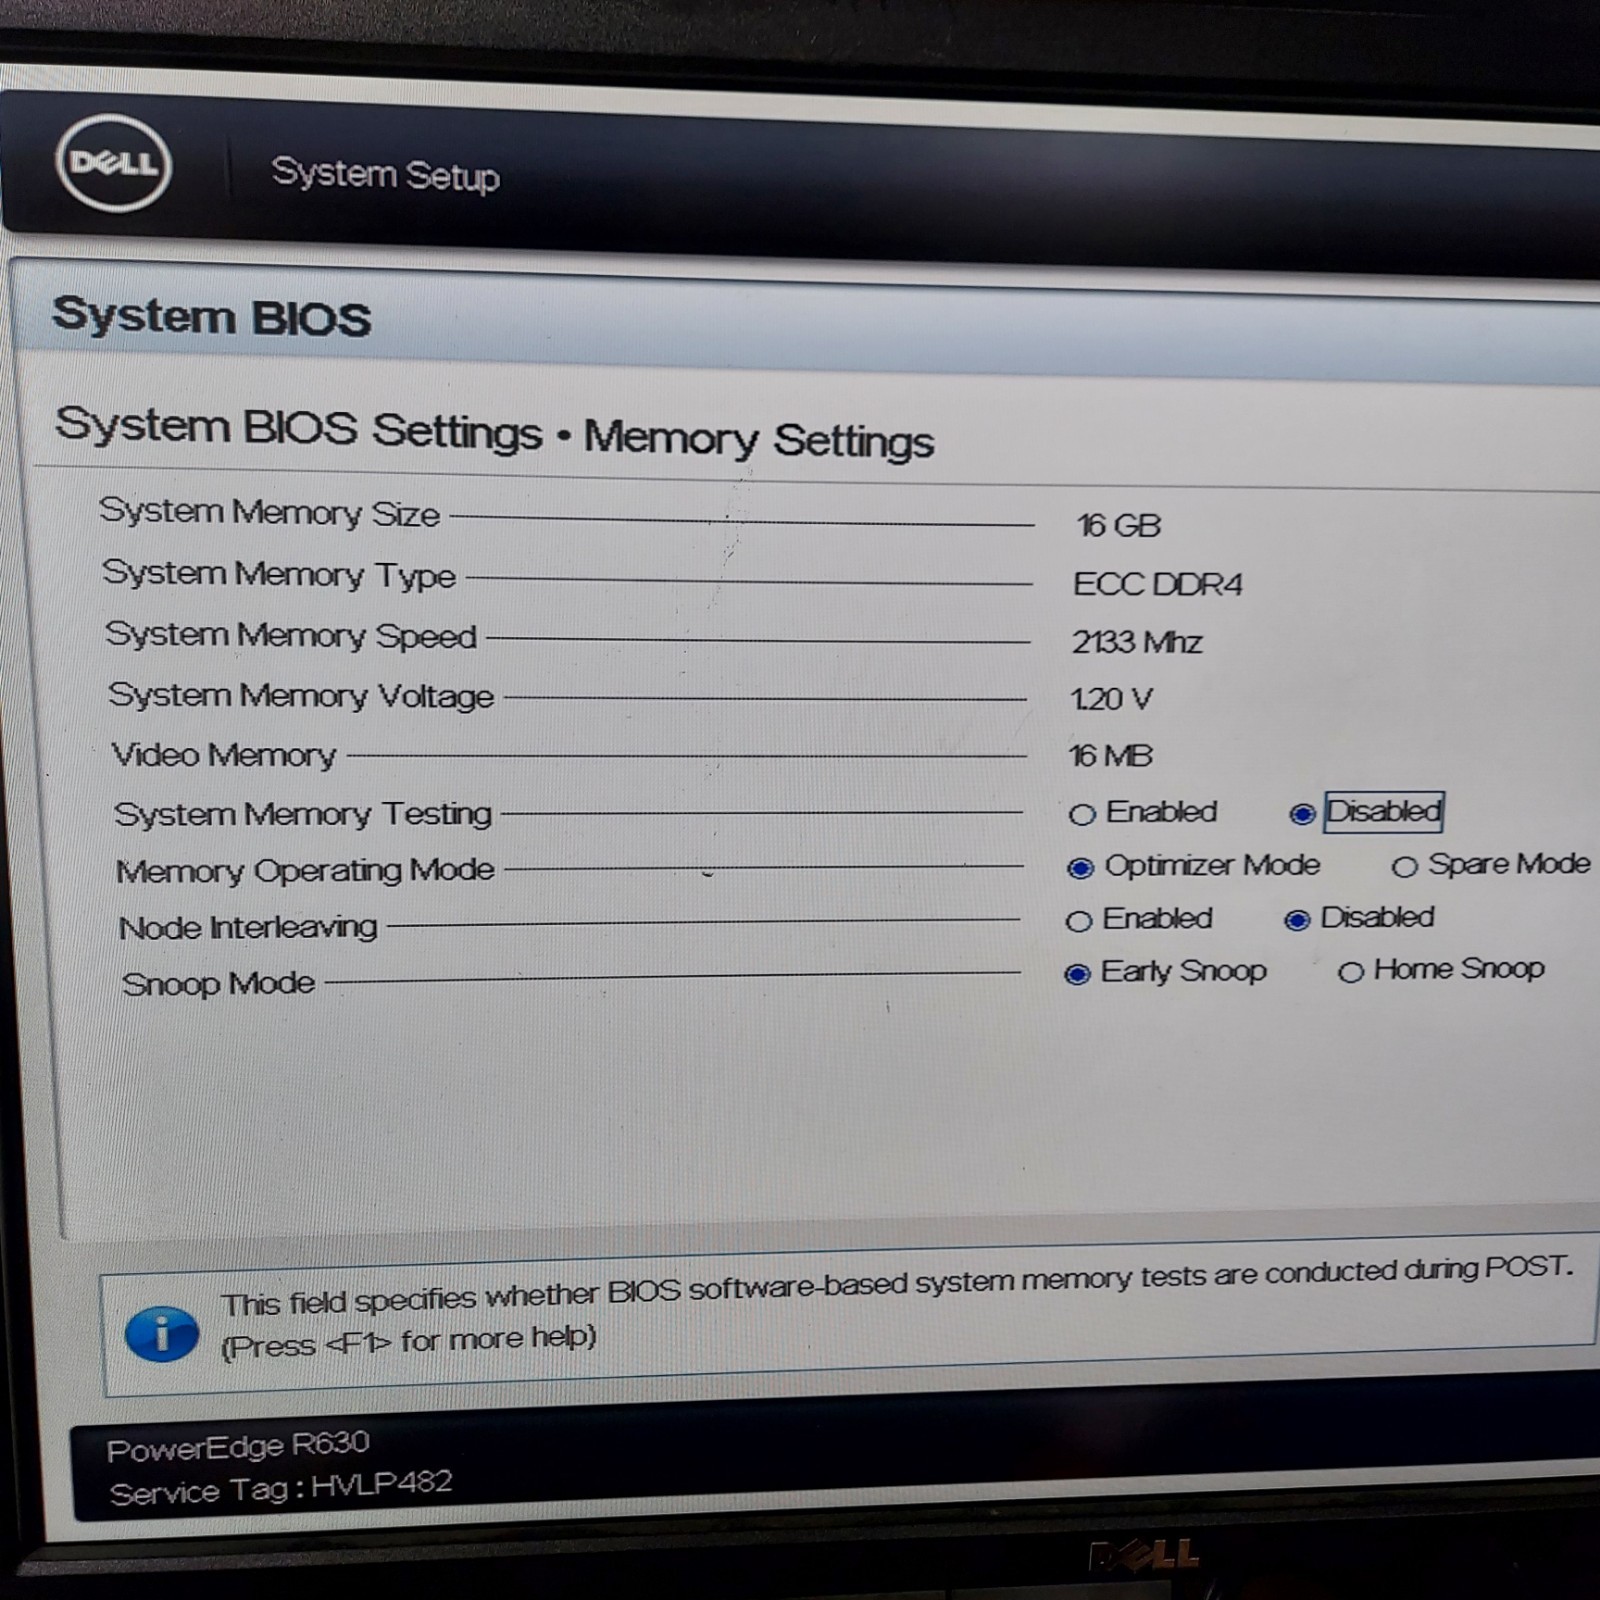Click the Node Interleaving label
The width and height of the screenshot is (1600, 1600).
pos(248,928)
